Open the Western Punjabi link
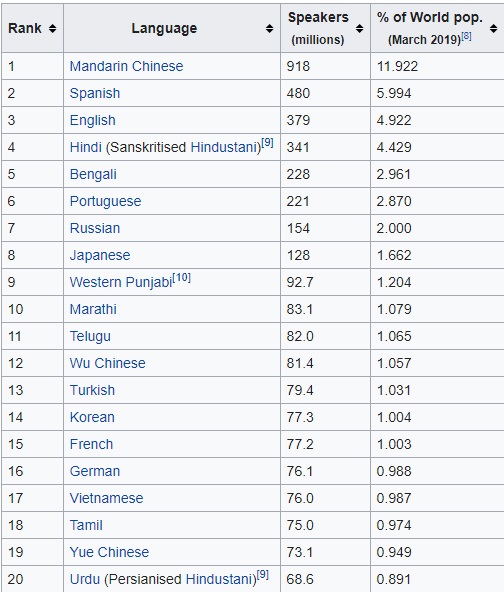Screen dimensions: 504x592 [121, 282]
